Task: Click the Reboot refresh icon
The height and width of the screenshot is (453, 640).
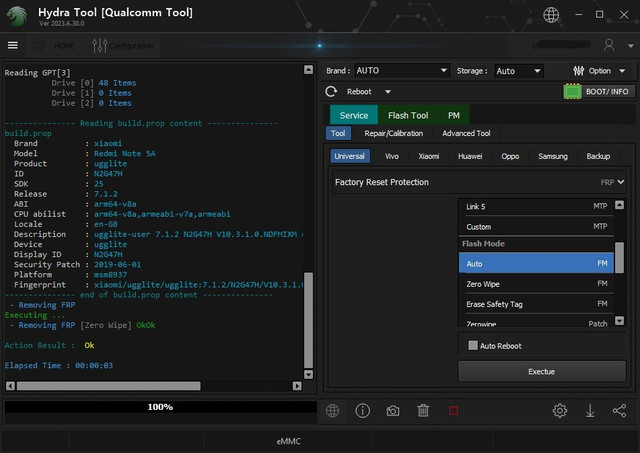Action: pyautogui.click(x=331, y=91)
